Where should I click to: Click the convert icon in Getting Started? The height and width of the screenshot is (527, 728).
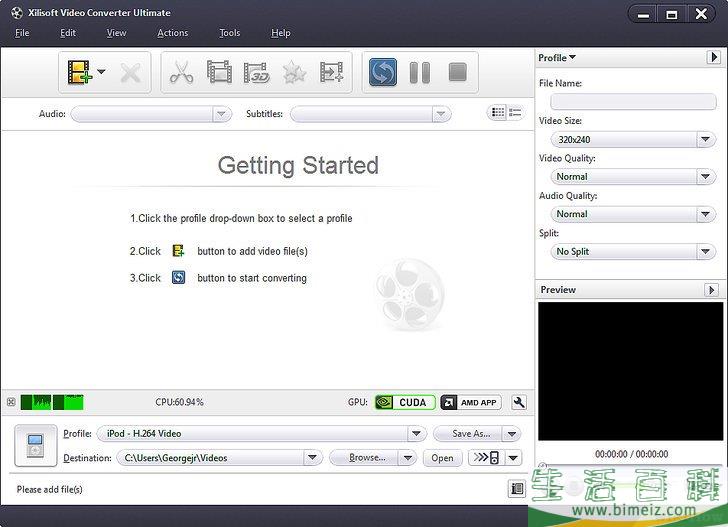pyautogui.click(x=178, y=278)
